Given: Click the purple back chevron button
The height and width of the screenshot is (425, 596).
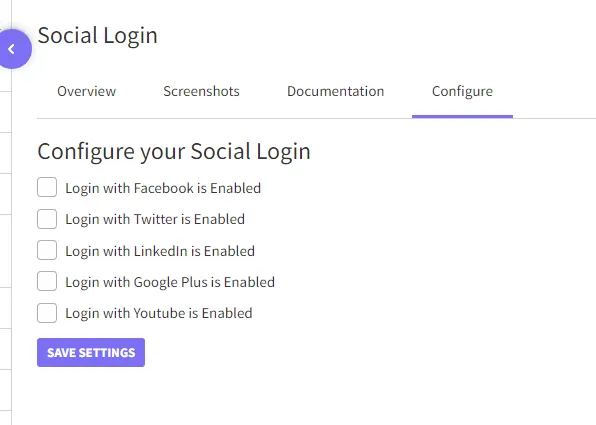Looking at the screenshot, I should coord(13,49).
